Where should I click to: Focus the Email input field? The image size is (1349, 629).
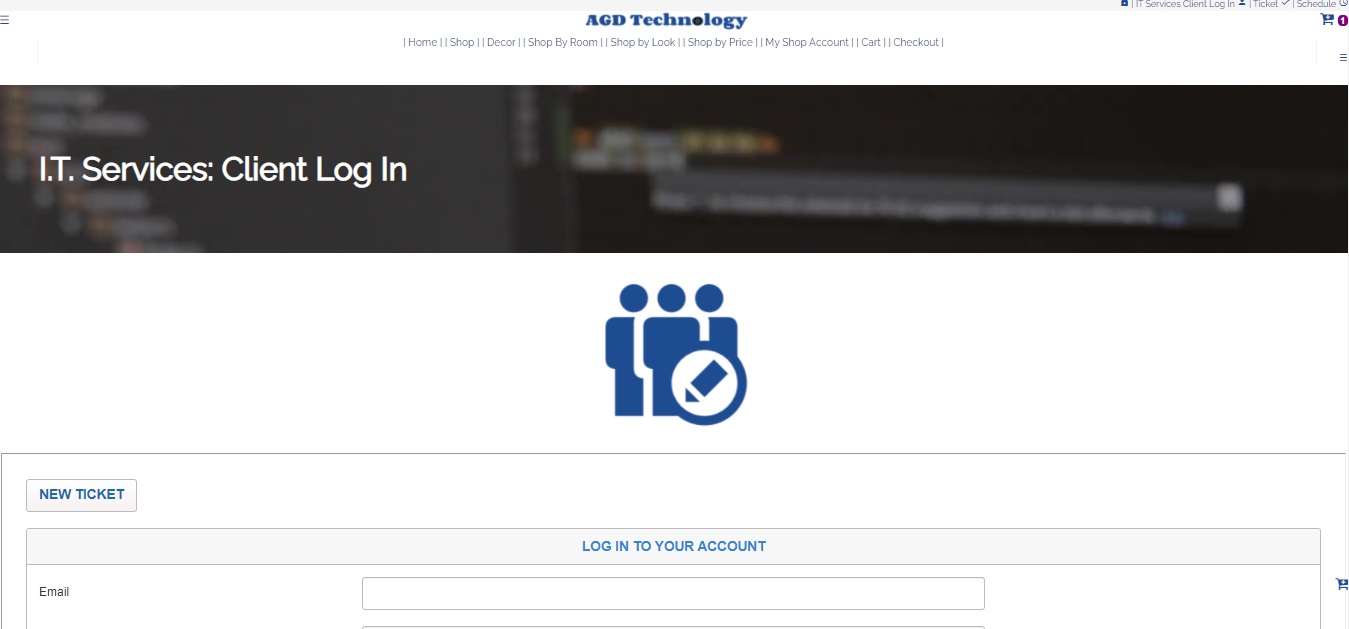pyautogui.click(x=673, y=593)
